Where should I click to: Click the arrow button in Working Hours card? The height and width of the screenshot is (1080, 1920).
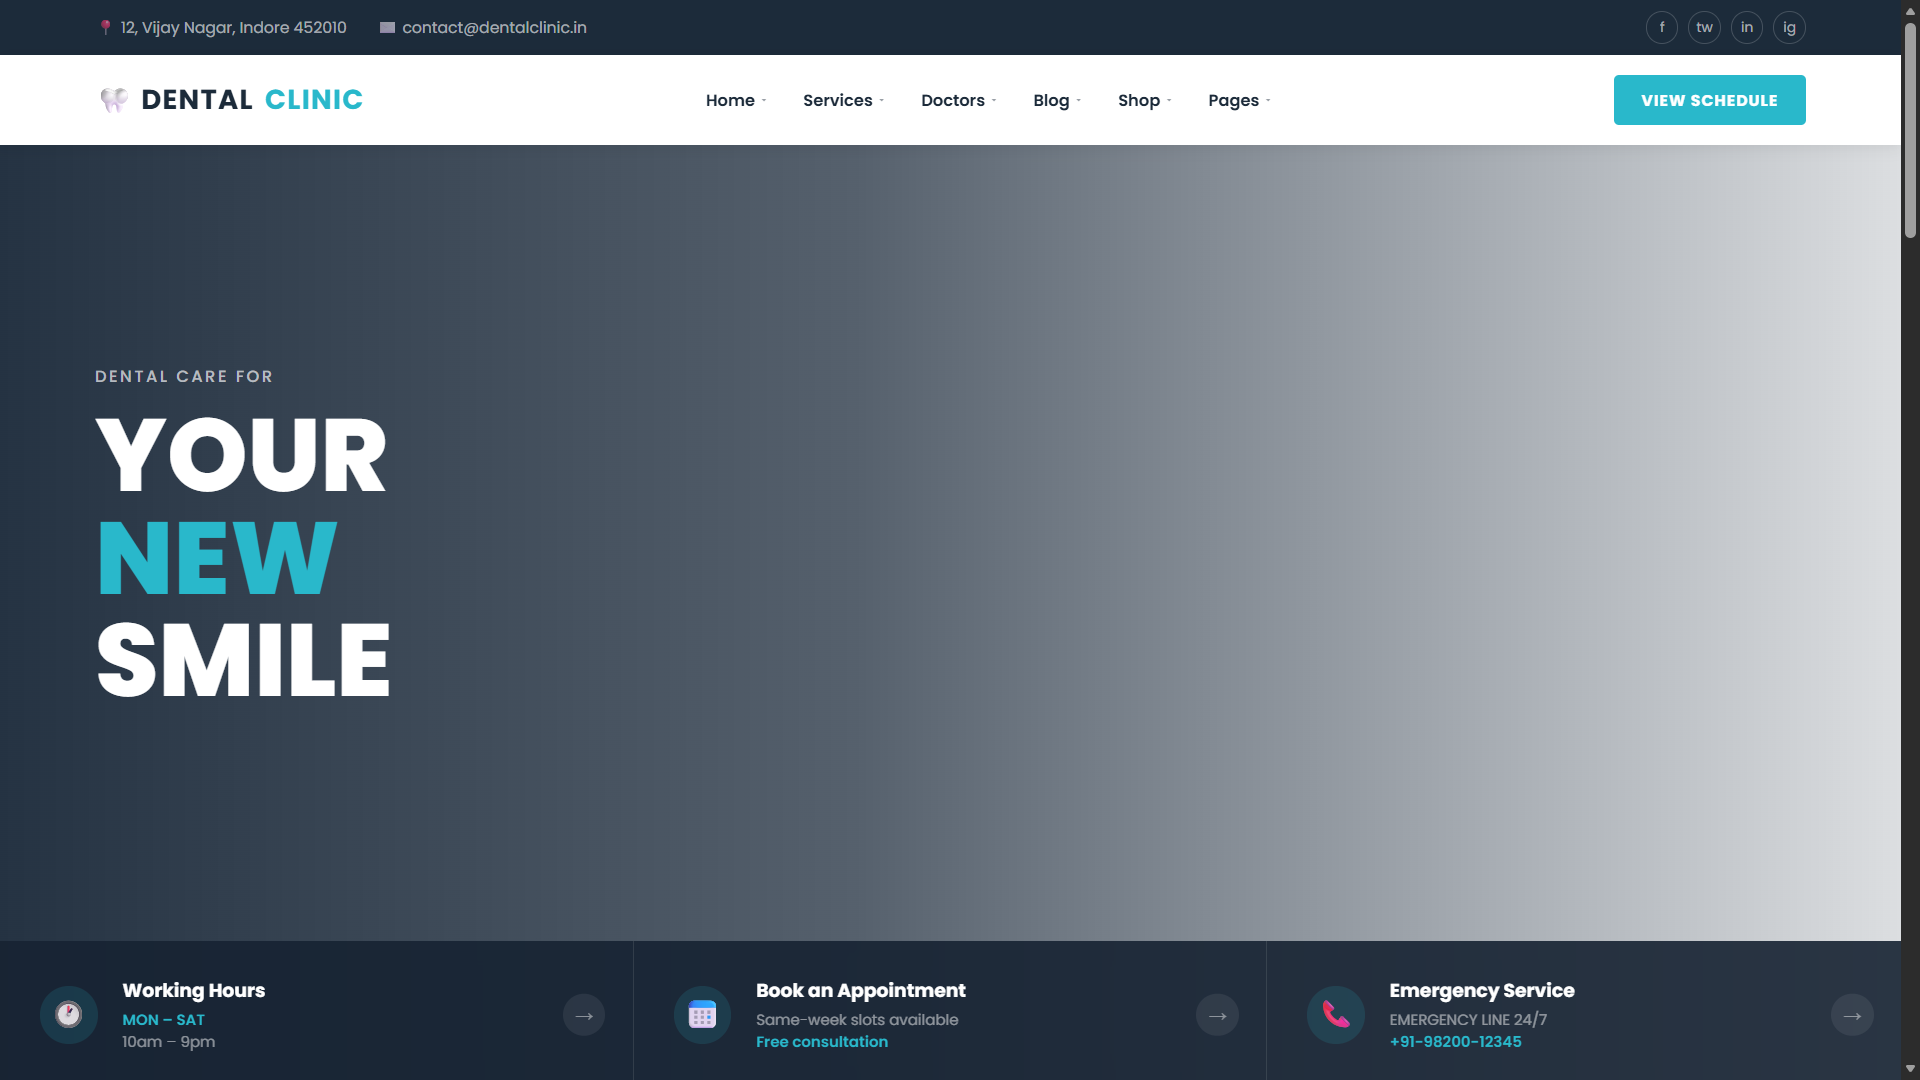(584, 1015)
